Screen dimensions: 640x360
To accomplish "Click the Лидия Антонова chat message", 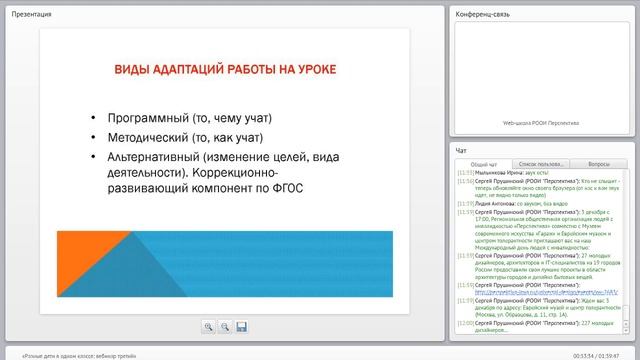I will click(x=513, y=203).
